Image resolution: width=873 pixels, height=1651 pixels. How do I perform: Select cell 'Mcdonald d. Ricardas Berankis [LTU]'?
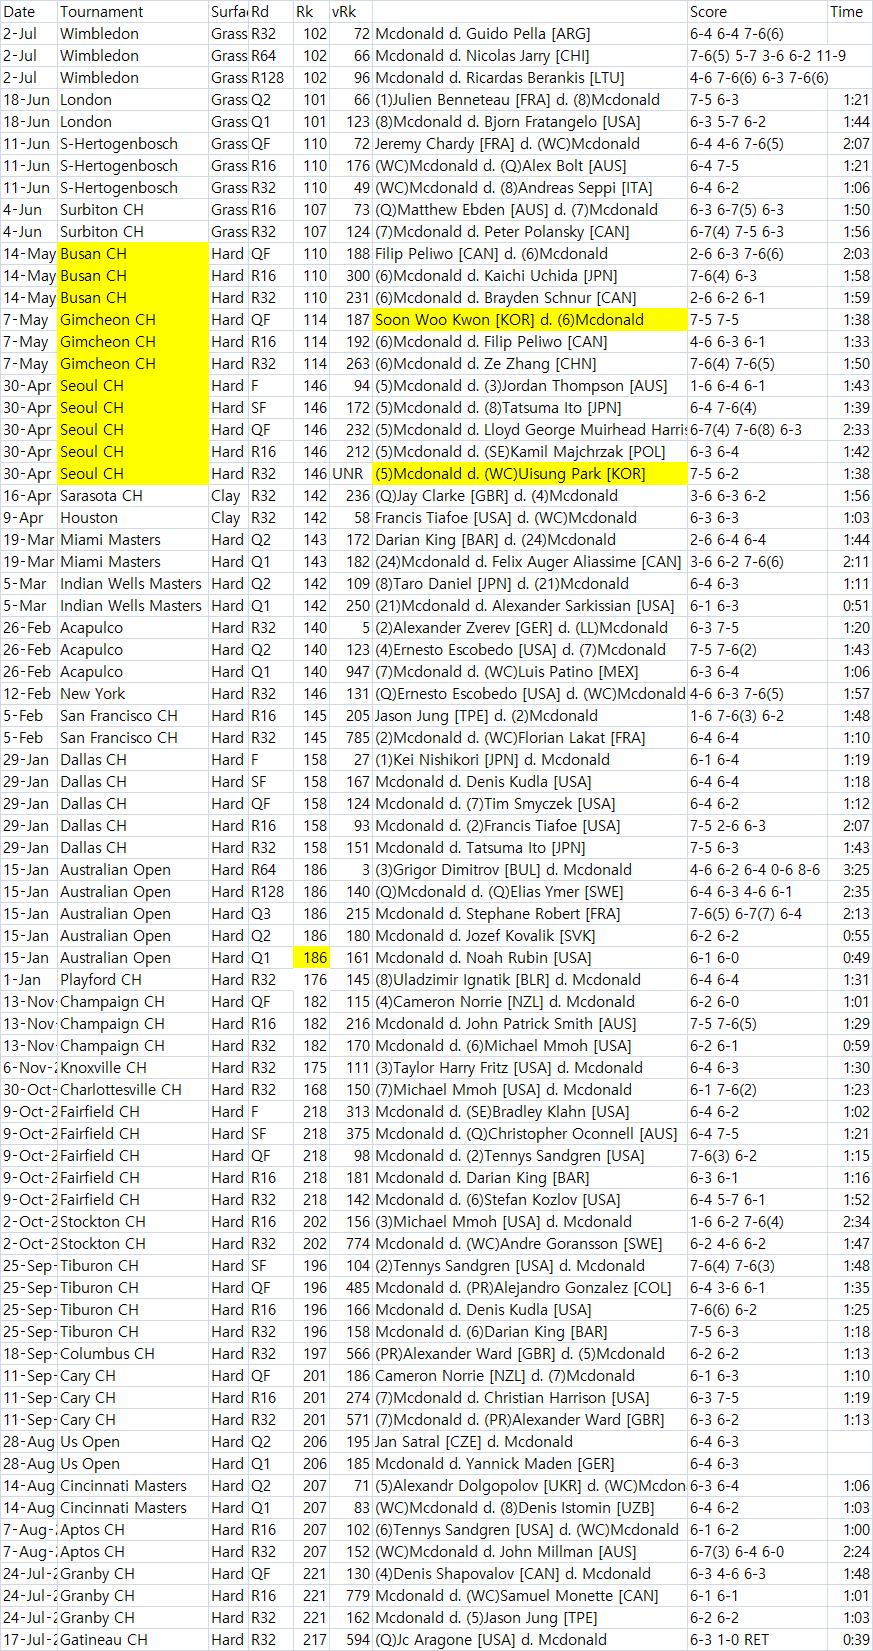point(530,77)
